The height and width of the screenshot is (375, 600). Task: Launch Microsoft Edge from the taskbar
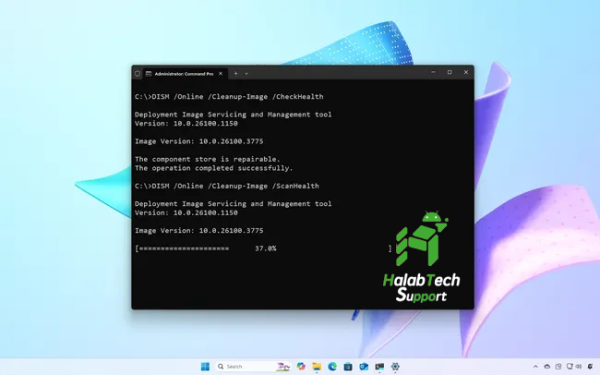tap(332, 367)
